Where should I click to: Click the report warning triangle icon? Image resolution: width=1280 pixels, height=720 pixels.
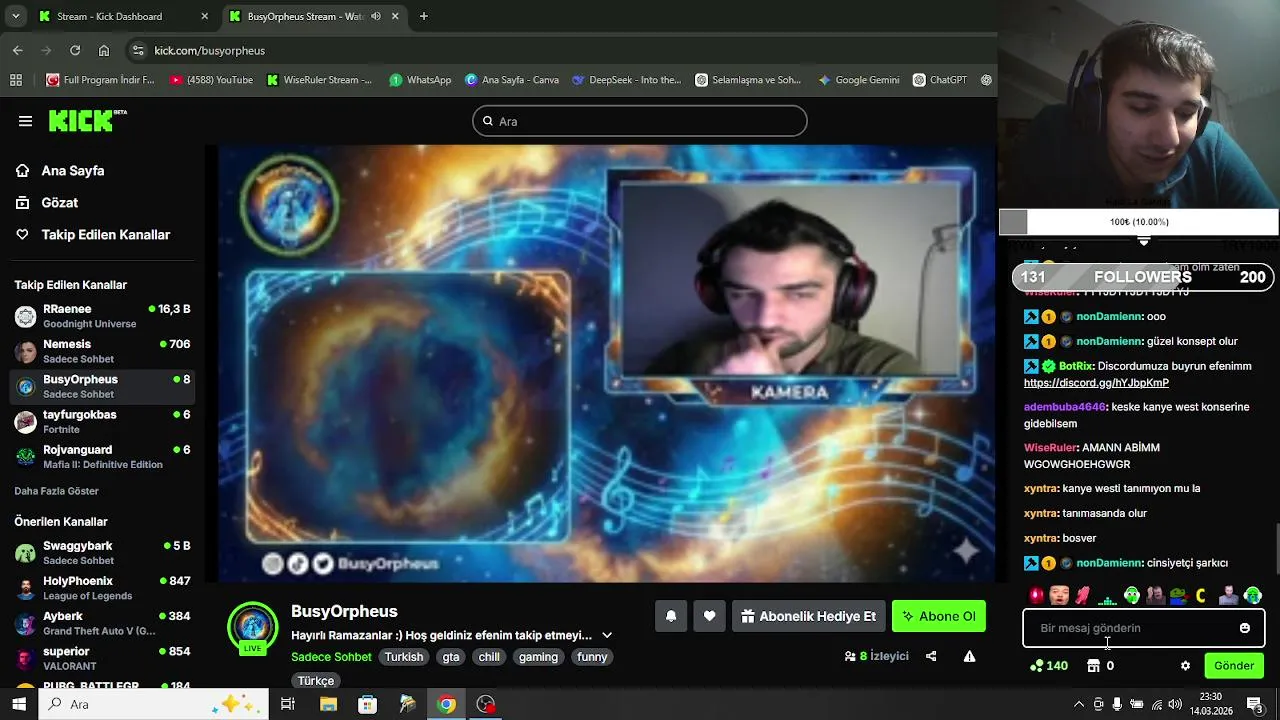(x=969, y=656)
